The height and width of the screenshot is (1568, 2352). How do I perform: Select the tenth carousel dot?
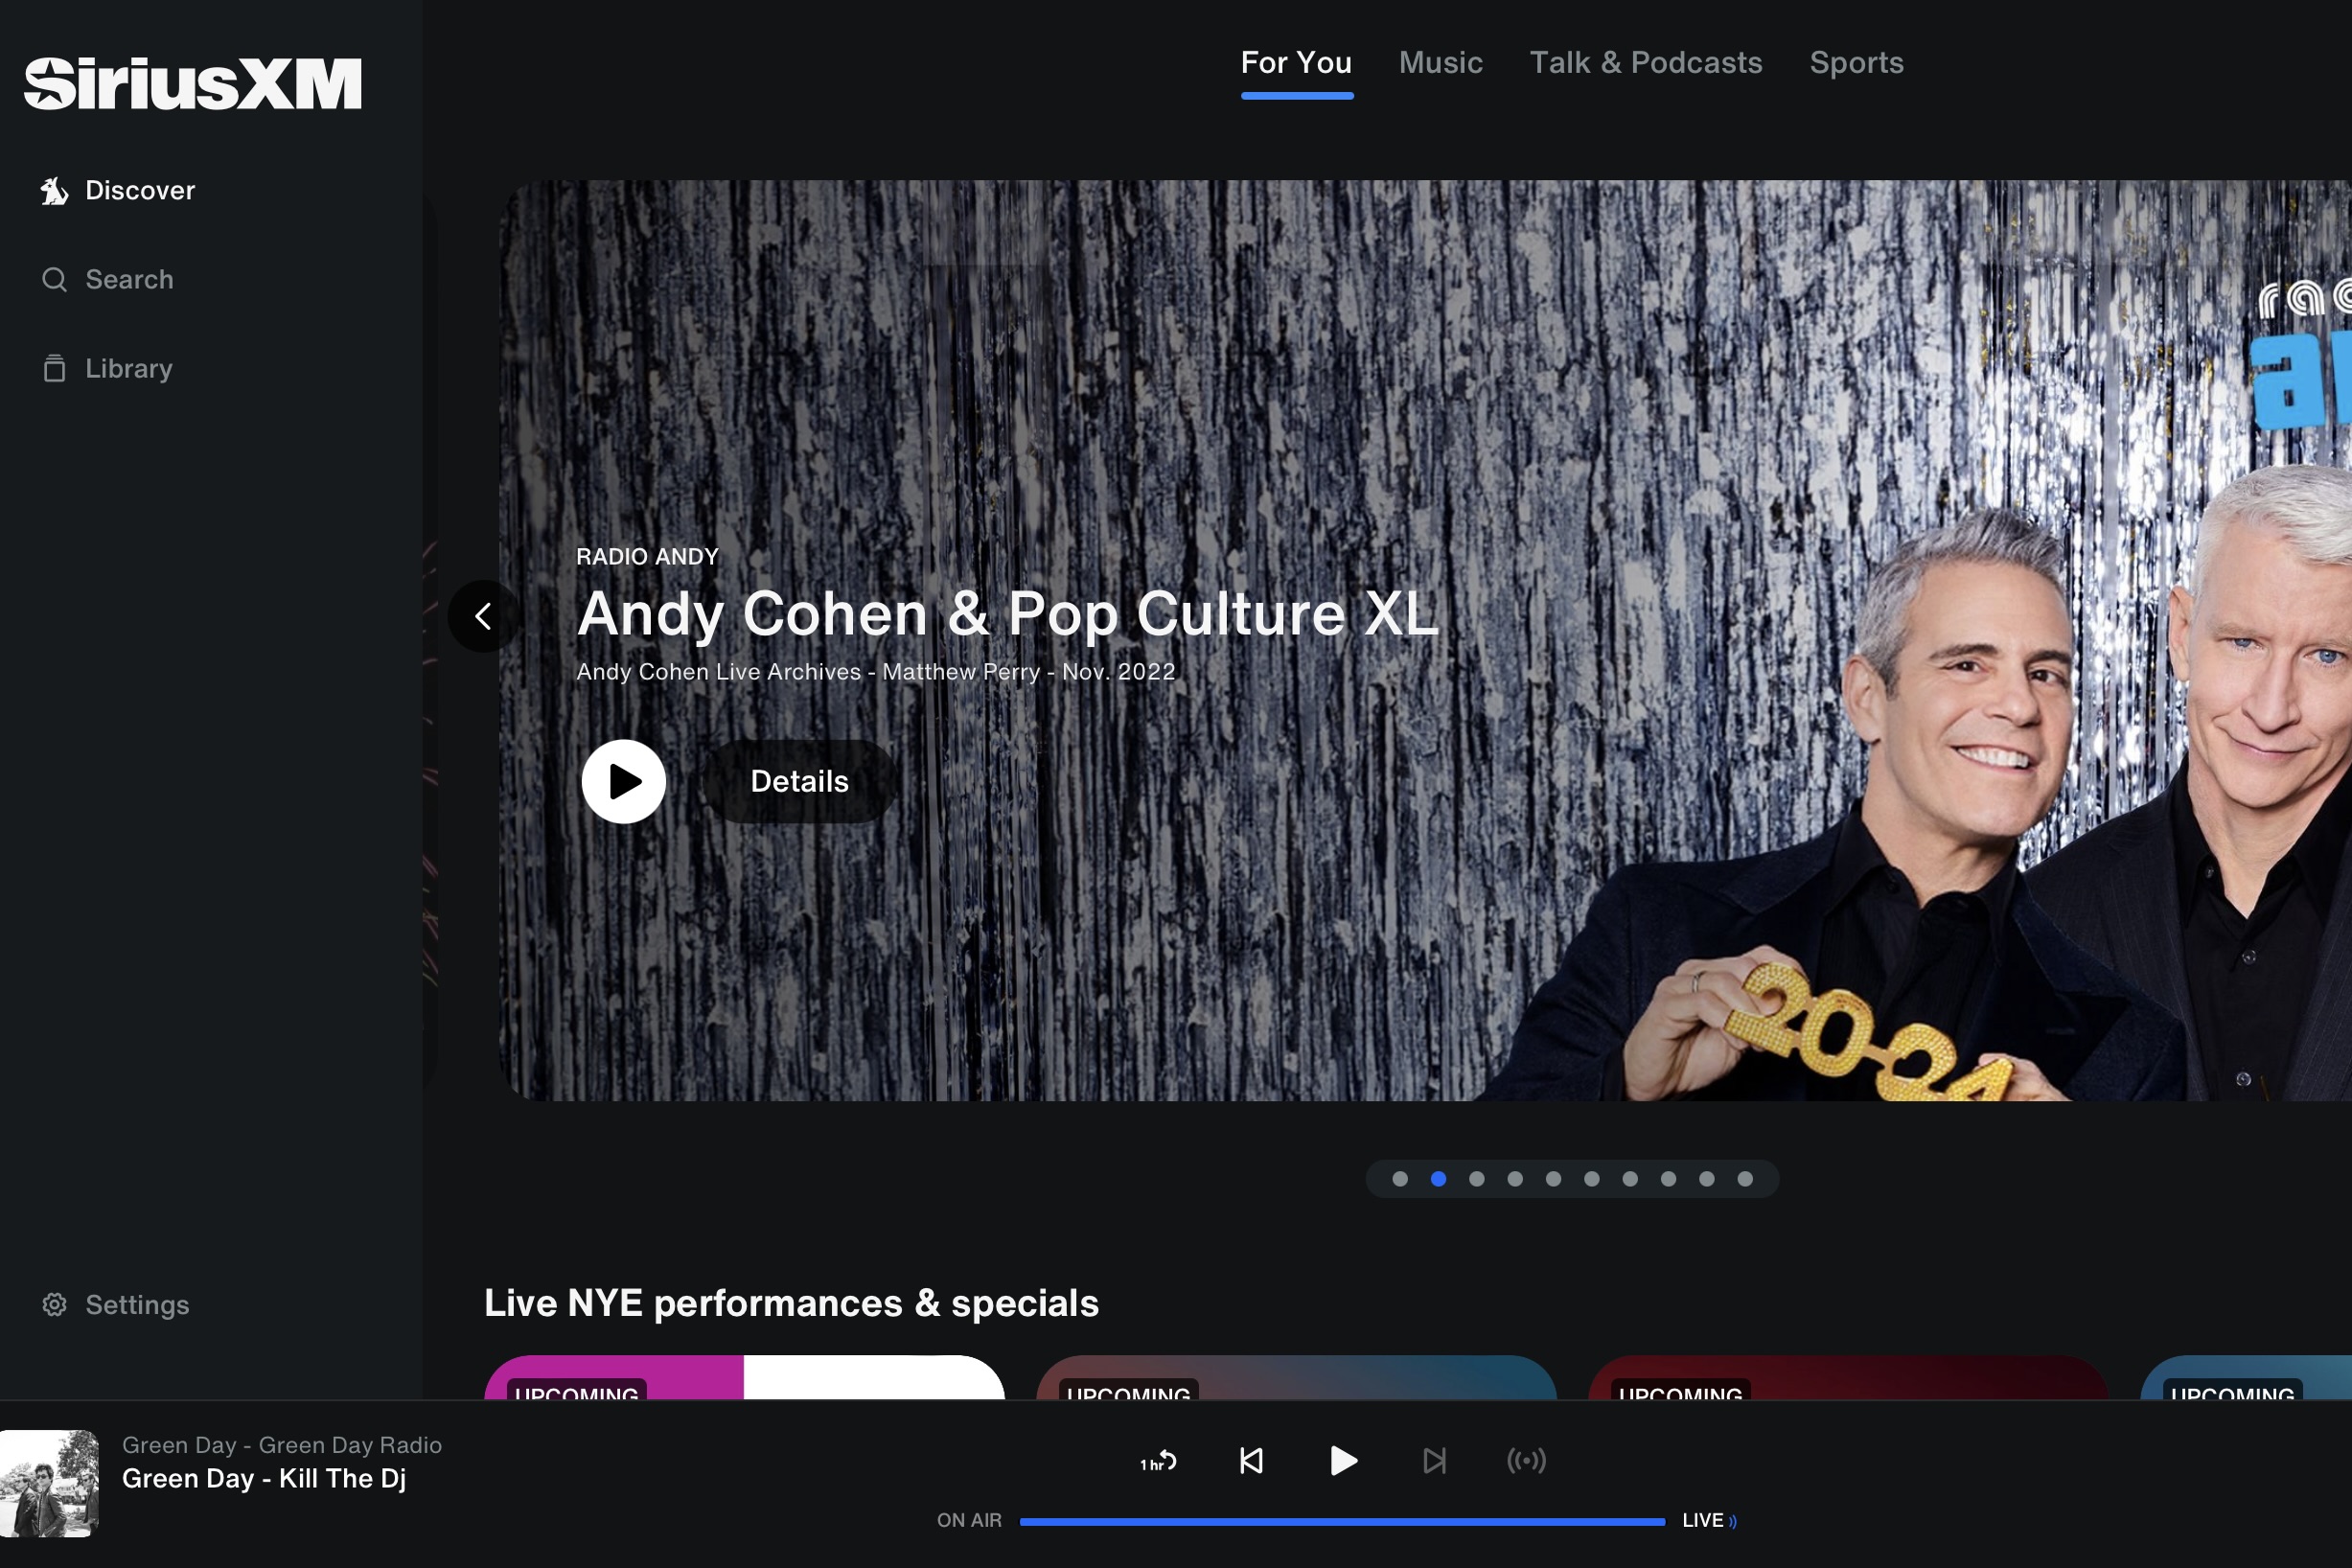pyautogui.click(x=1745, y=1179)
